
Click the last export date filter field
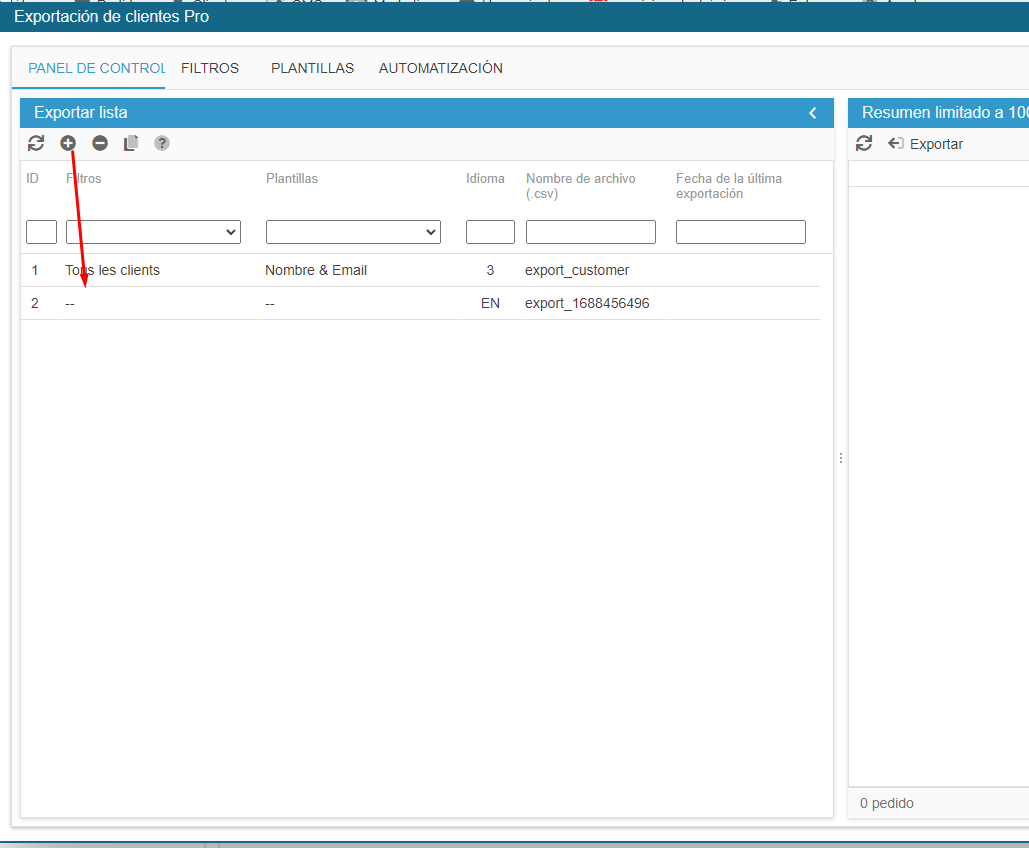(740, 232)
